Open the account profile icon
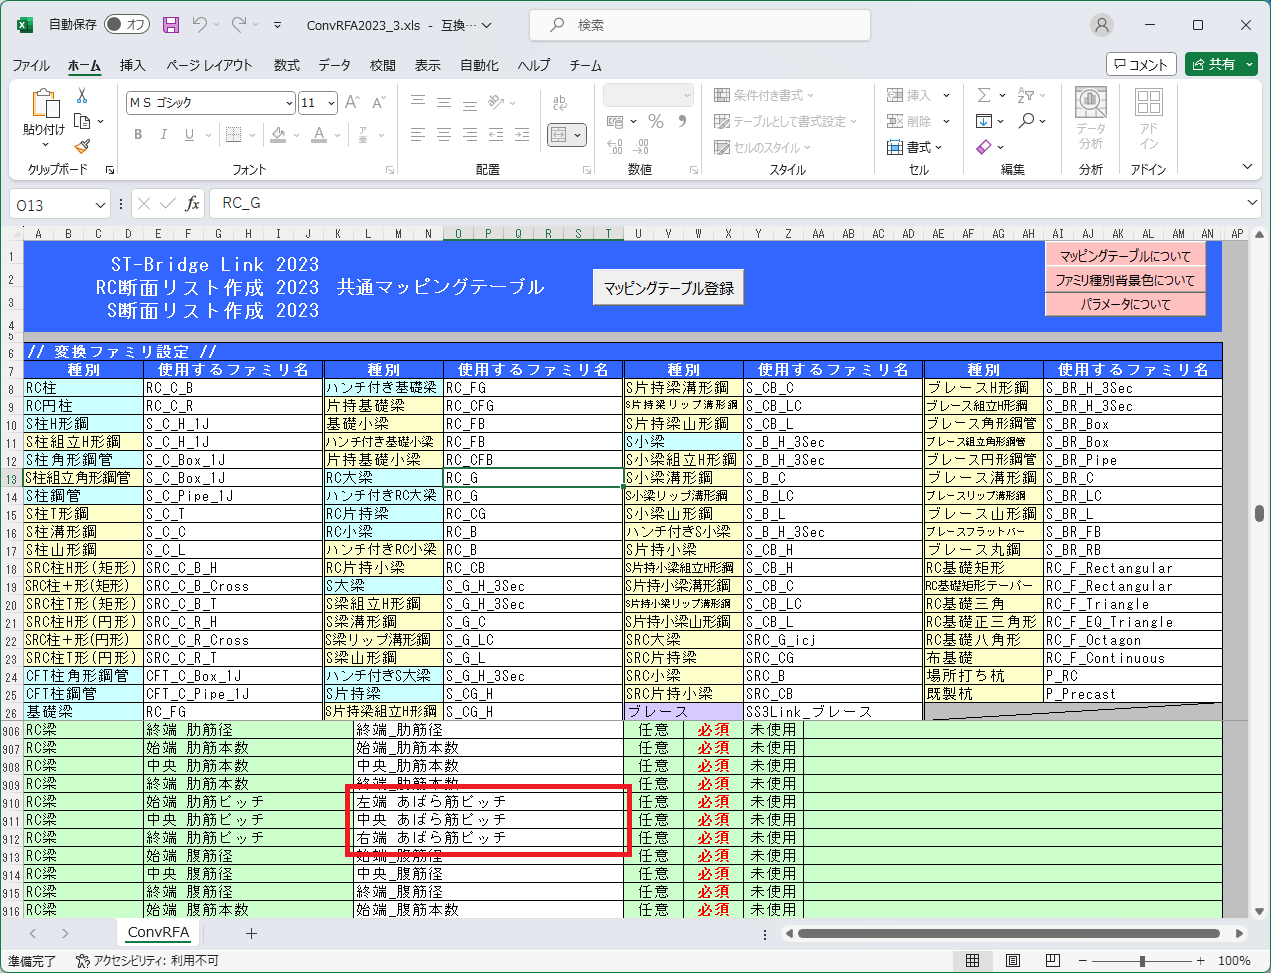This screenshot has height=973, width=1271. [1102, 25]
